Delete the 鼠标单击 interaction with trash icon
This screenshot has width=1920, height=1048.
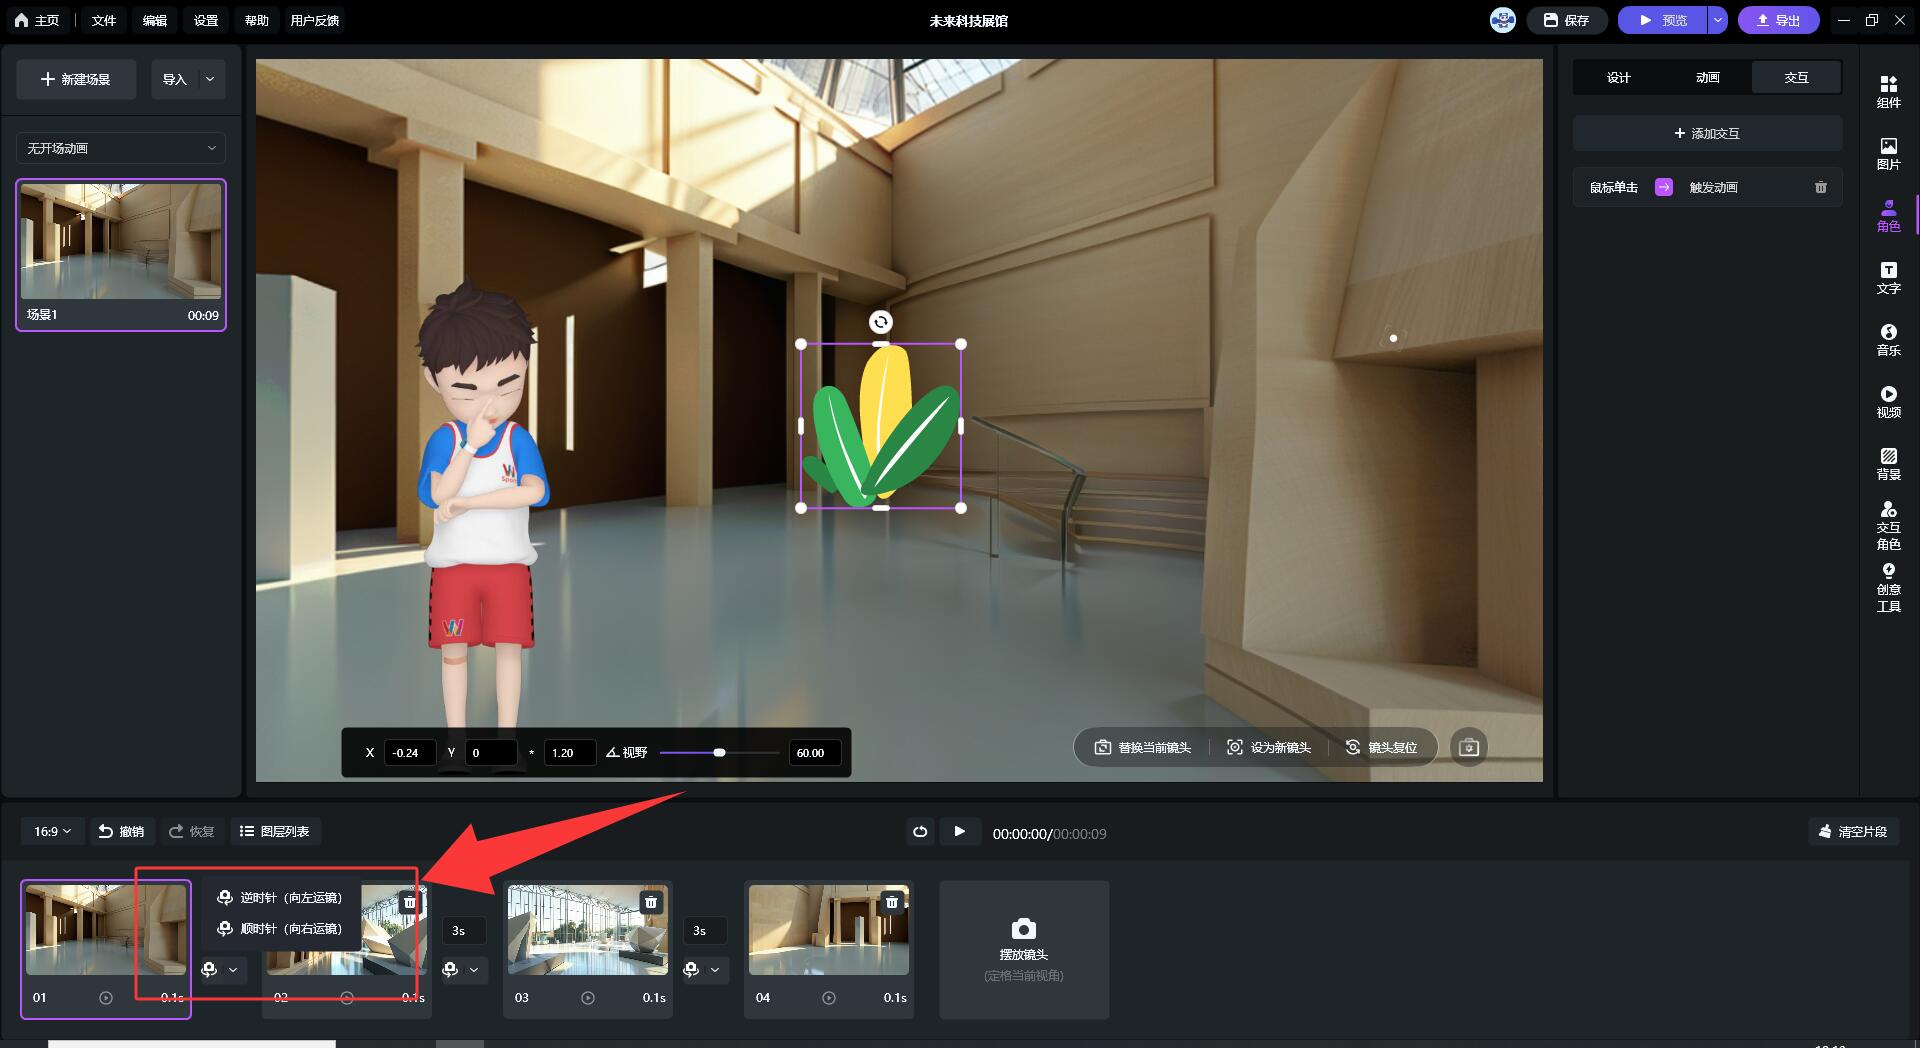point(1820,187)
